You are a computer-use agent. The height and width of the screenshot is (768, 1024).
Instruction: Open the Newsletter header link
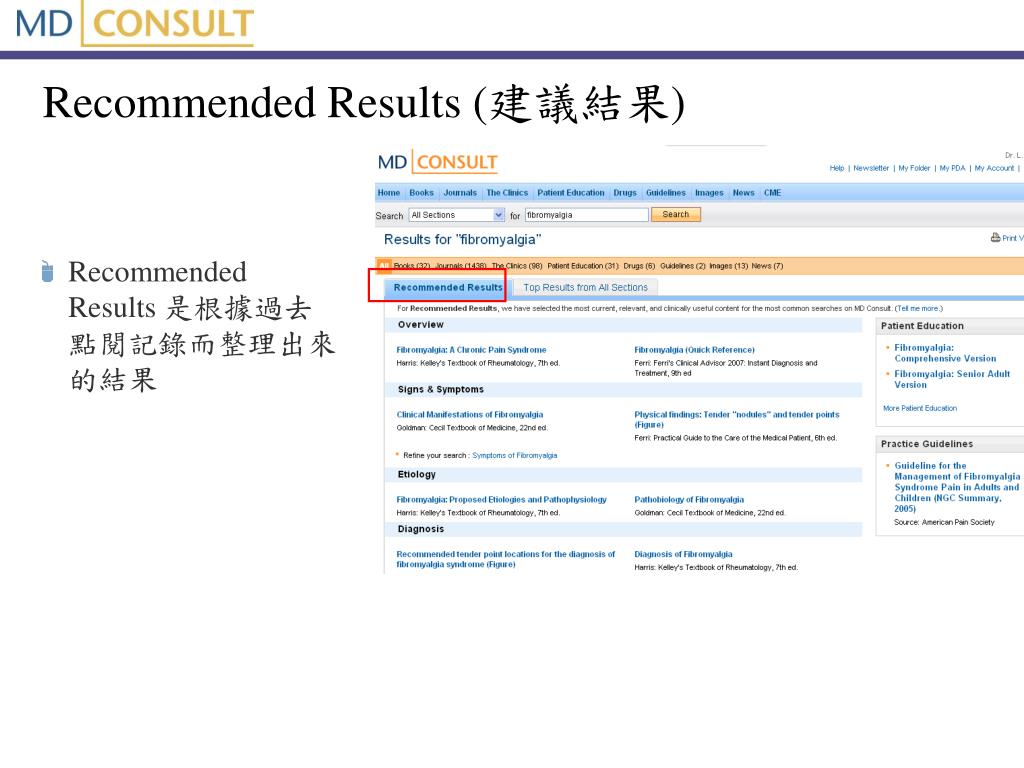pos(871,168)
